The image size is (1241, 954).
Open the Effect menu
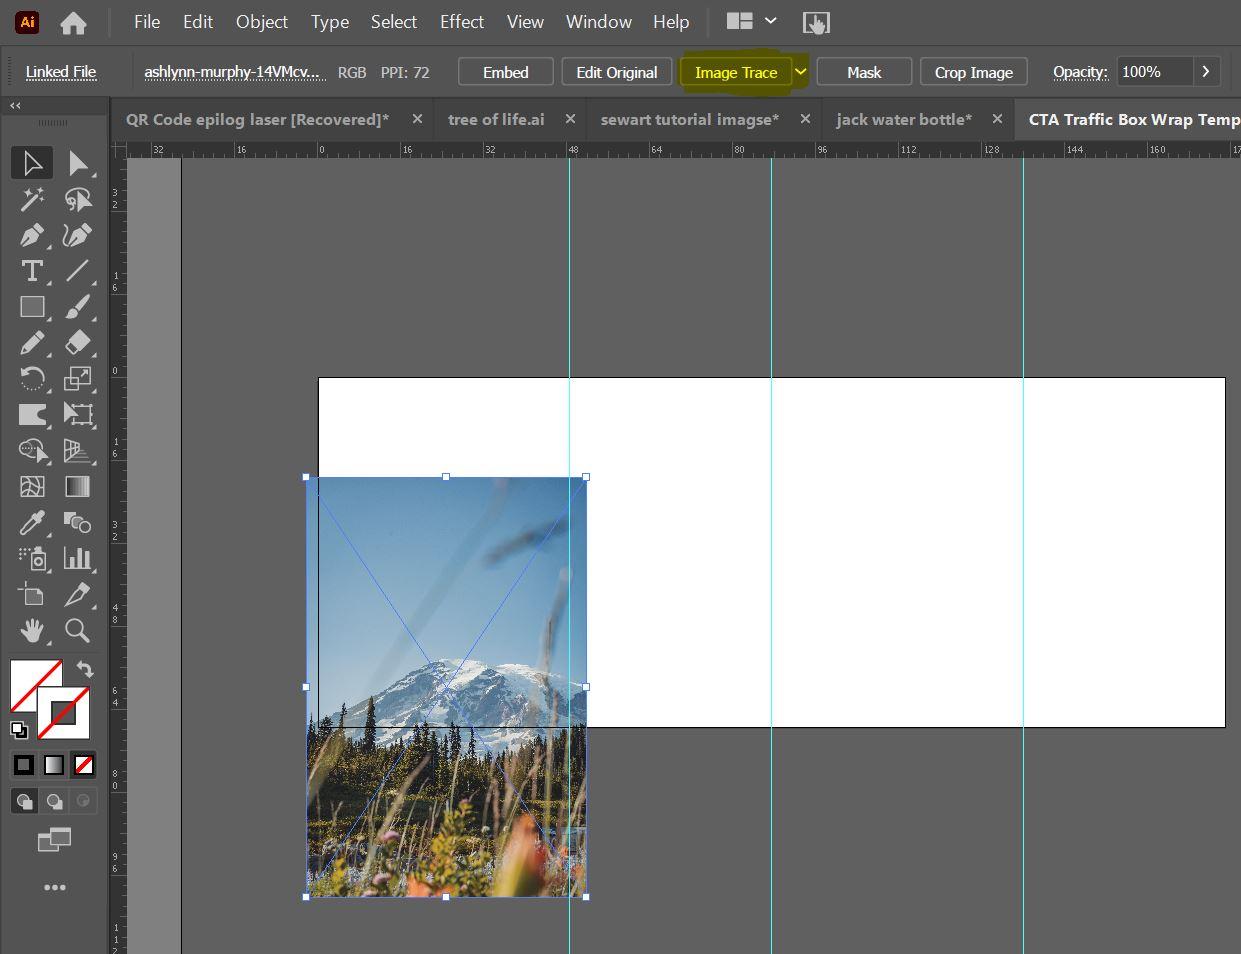coord(461,21)
